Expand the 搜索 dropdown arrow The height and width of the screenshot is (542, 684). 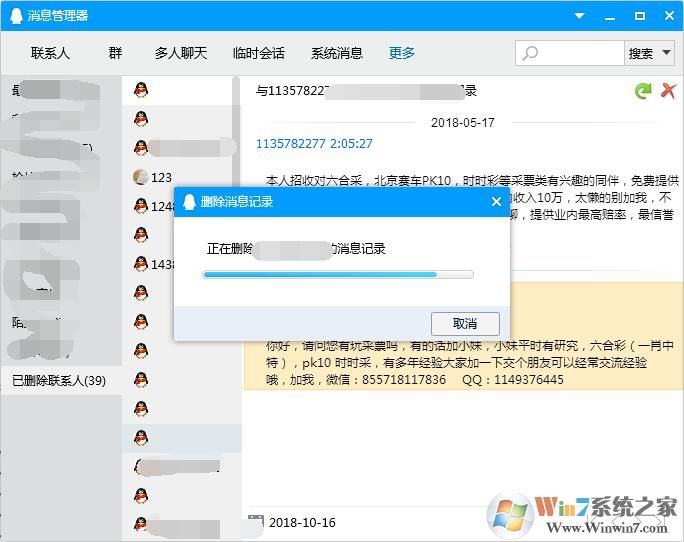[x=667, y=53]
